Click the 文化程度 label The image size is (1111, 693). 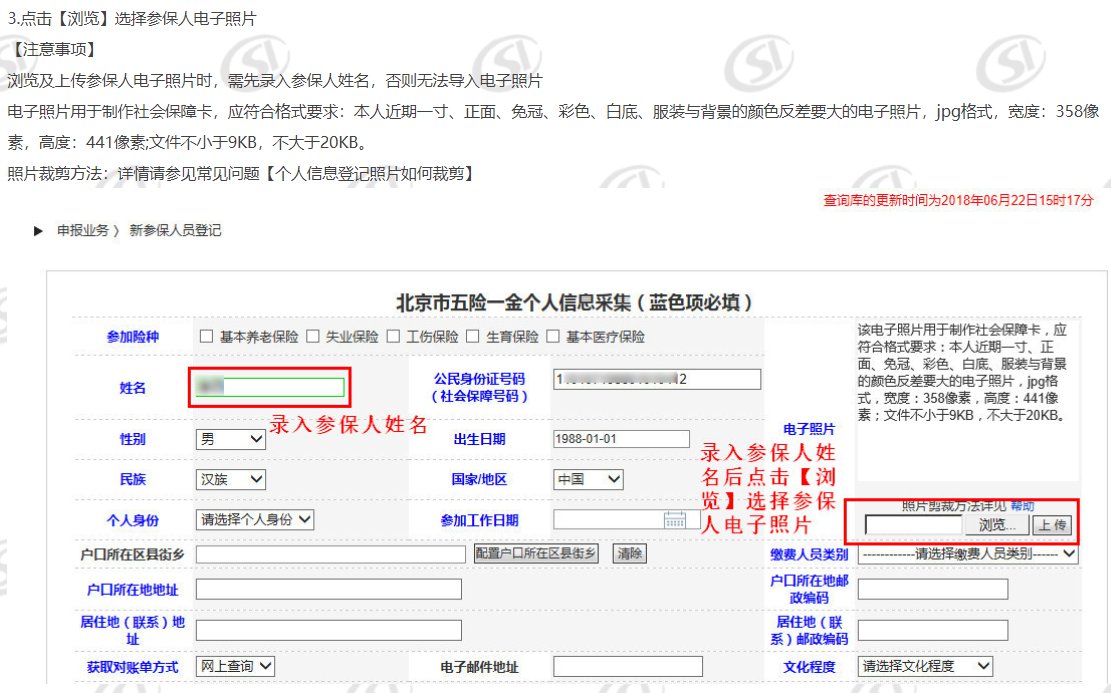[x=809, y=667]
